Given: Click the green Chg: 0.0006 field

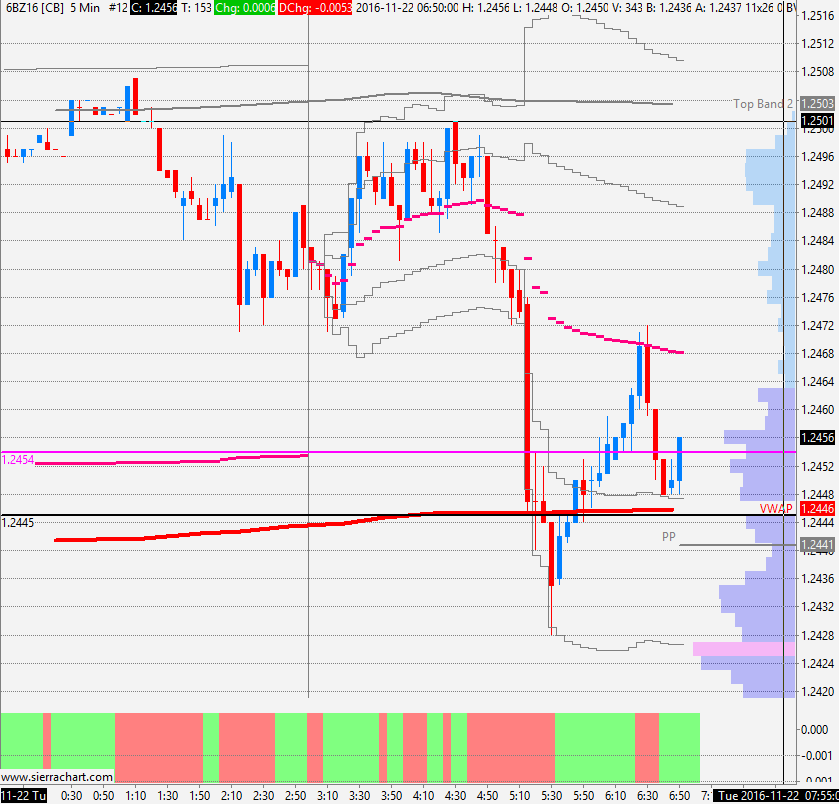Looking at the screenshot, I should coord(245,7).
